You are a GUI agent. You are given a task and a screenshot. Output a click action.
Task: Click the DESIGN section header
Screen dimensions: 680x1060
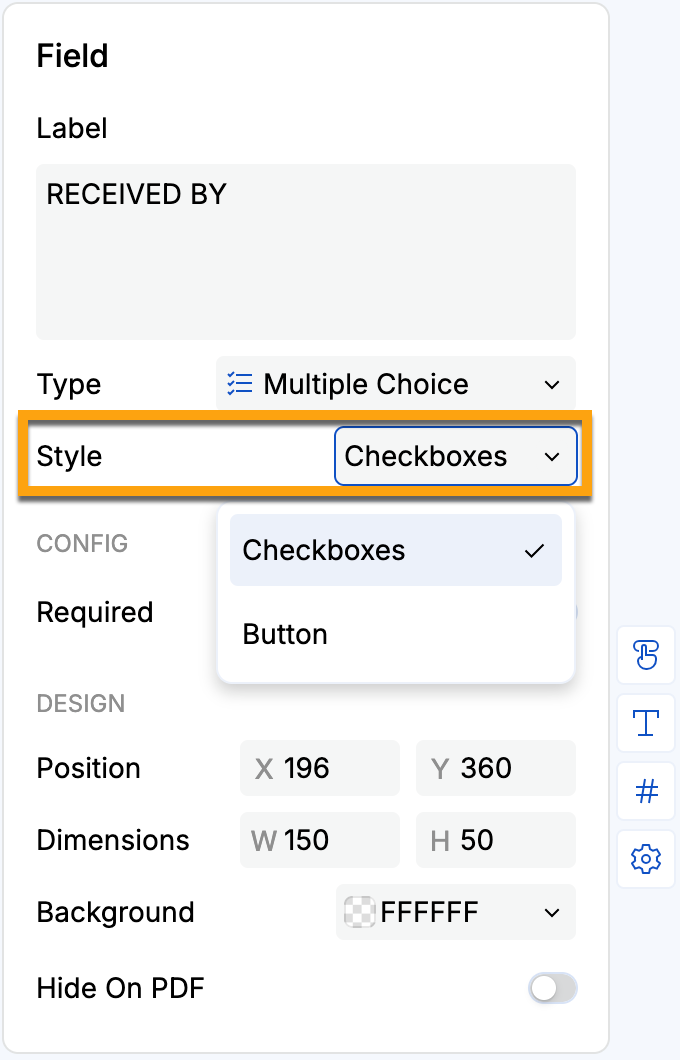click(x=81, y=704)
